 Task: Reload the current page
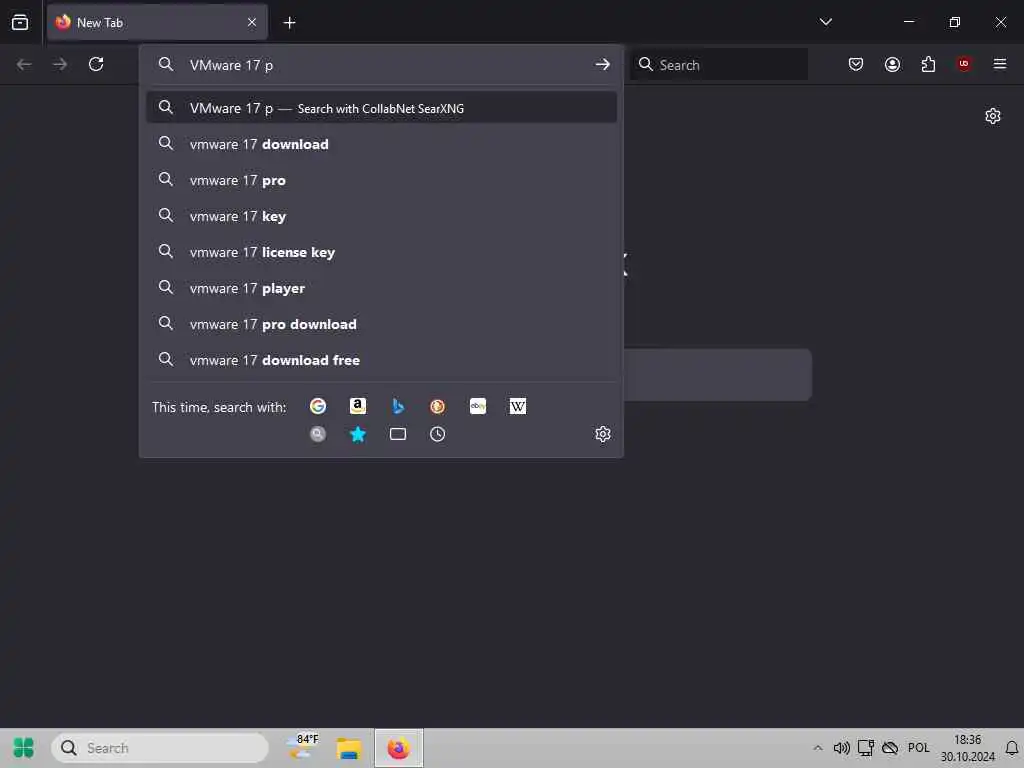96,64
